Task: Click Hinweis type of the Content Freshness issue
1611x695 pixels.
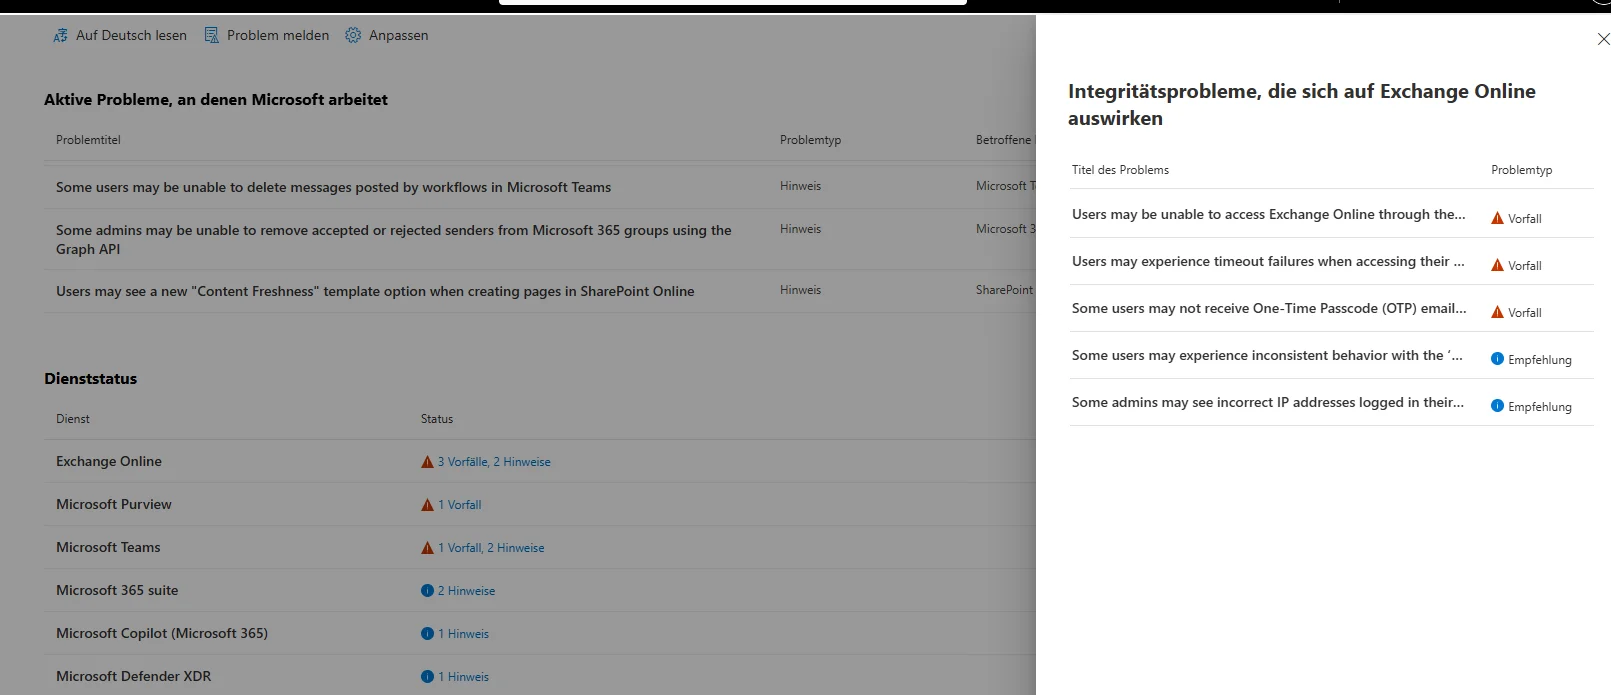Action: [800, 290]
